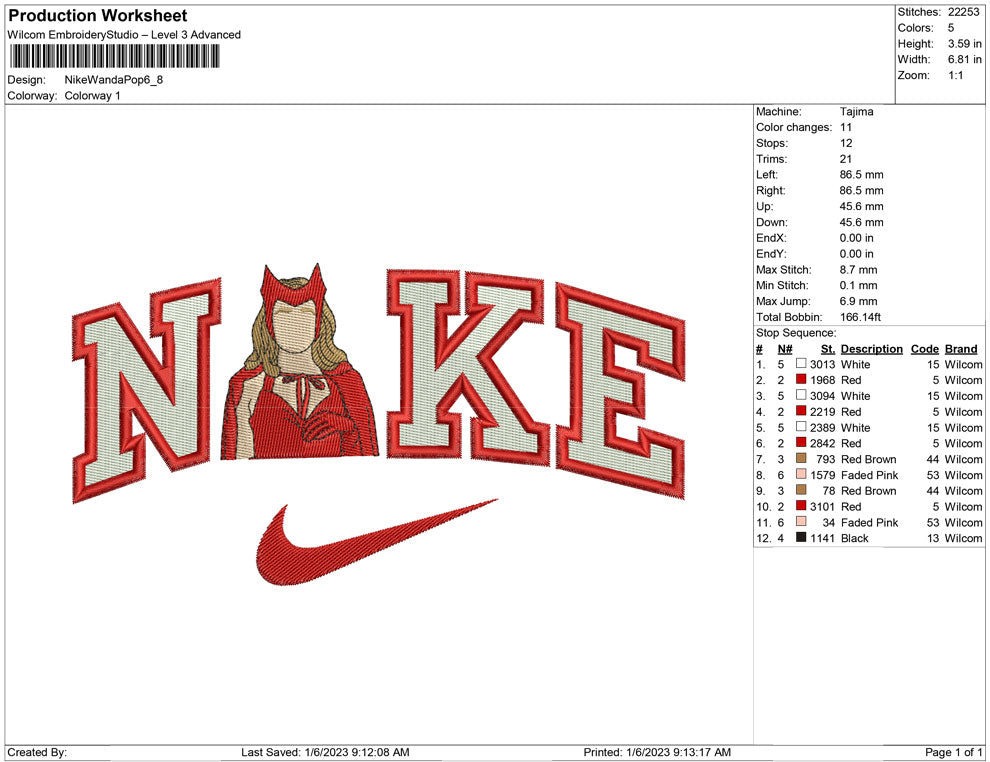
Task: Click the Colorway 1 value
Action: pyautogui.click(x=92, y=96)
